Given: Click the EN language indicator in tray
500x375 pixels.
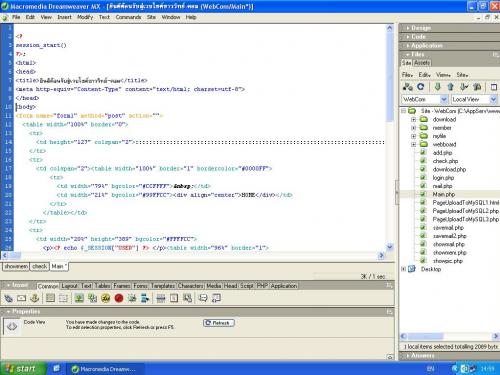Looking at the screenshot, I should tap(430, 369).
